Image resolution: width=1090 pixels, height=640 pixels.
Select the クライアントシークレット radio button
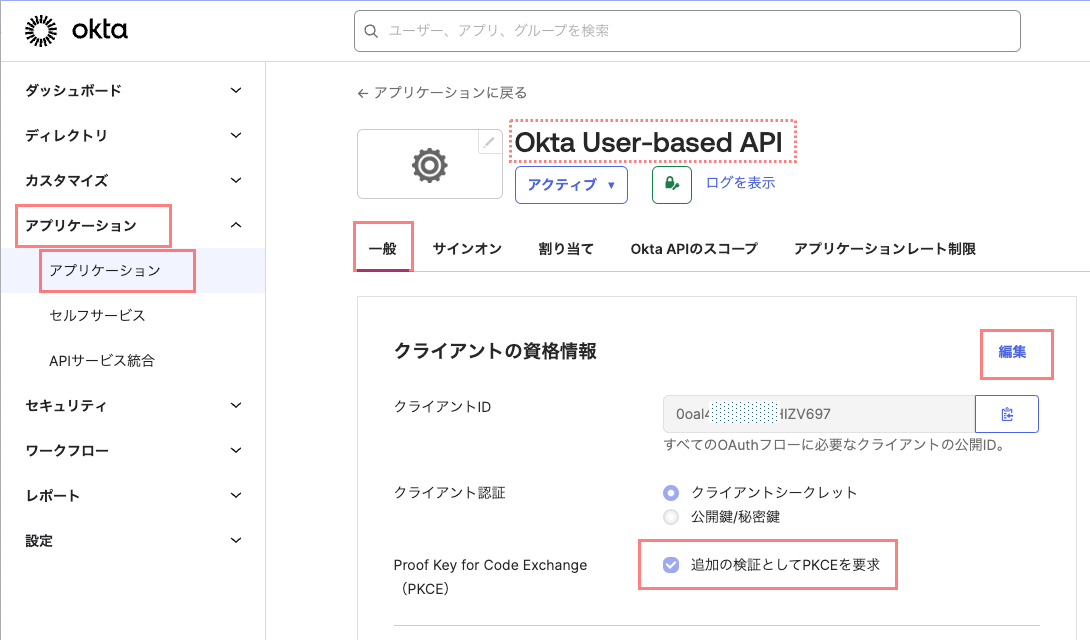click(671, 492)
